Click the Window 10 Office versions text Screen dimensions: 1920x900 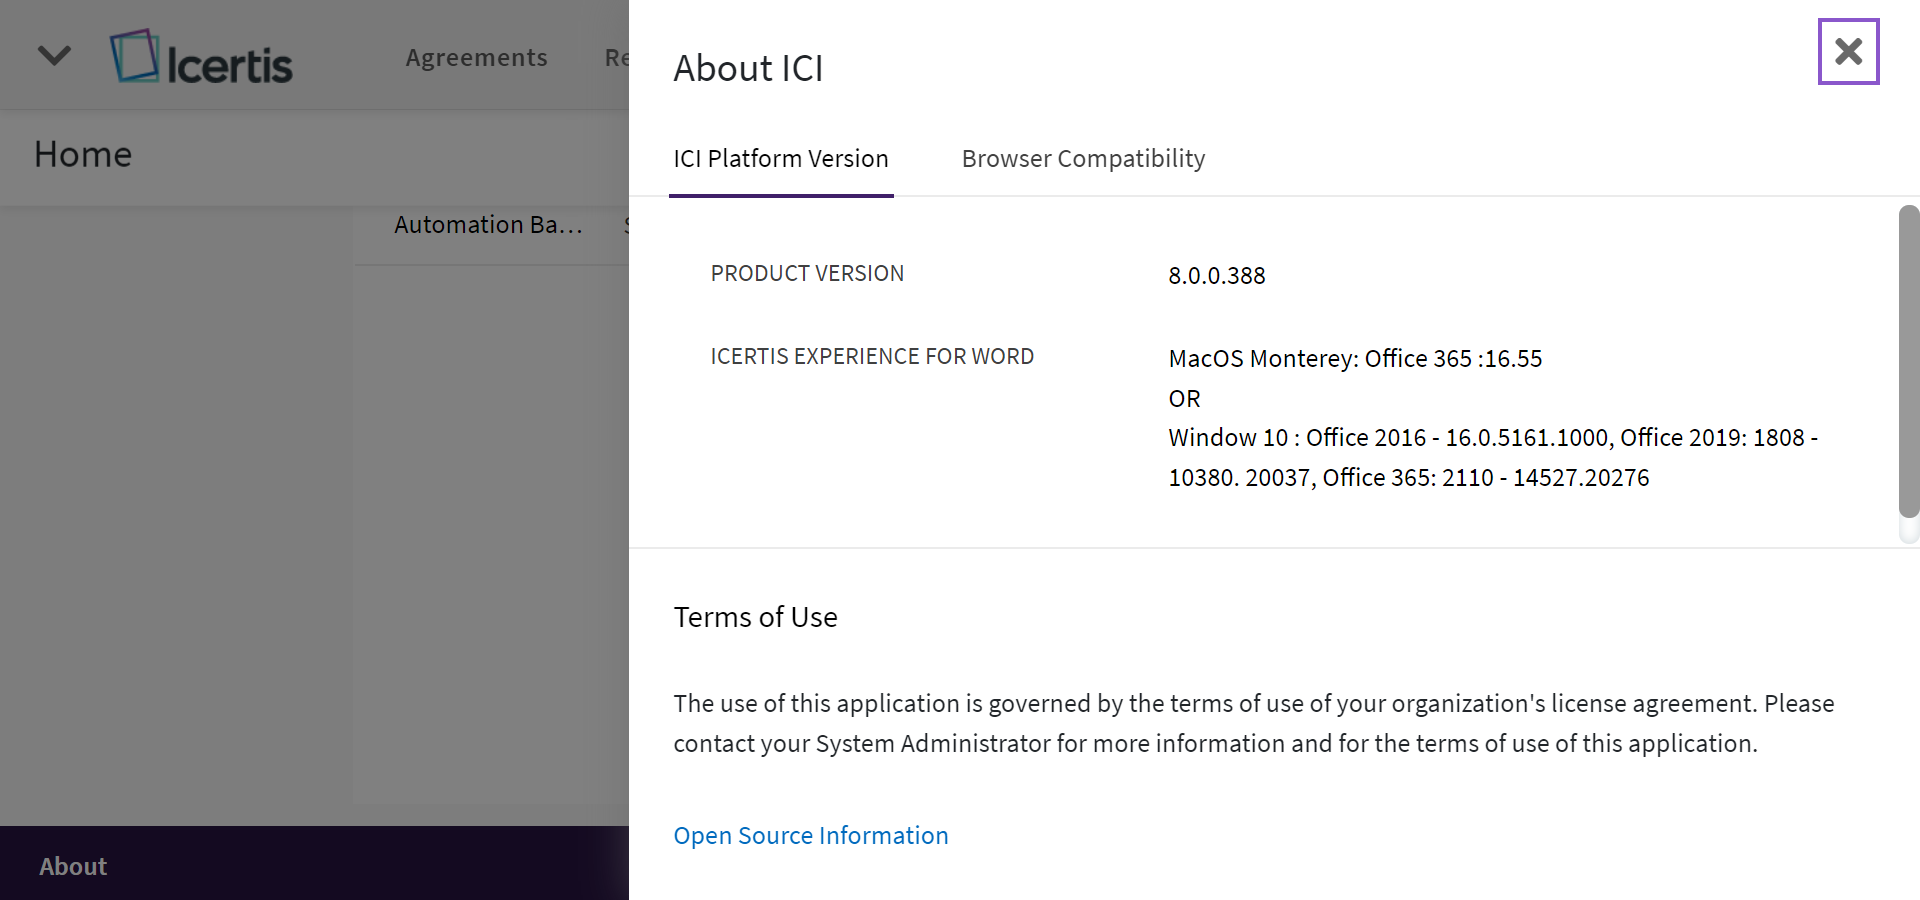[1492, 458]
